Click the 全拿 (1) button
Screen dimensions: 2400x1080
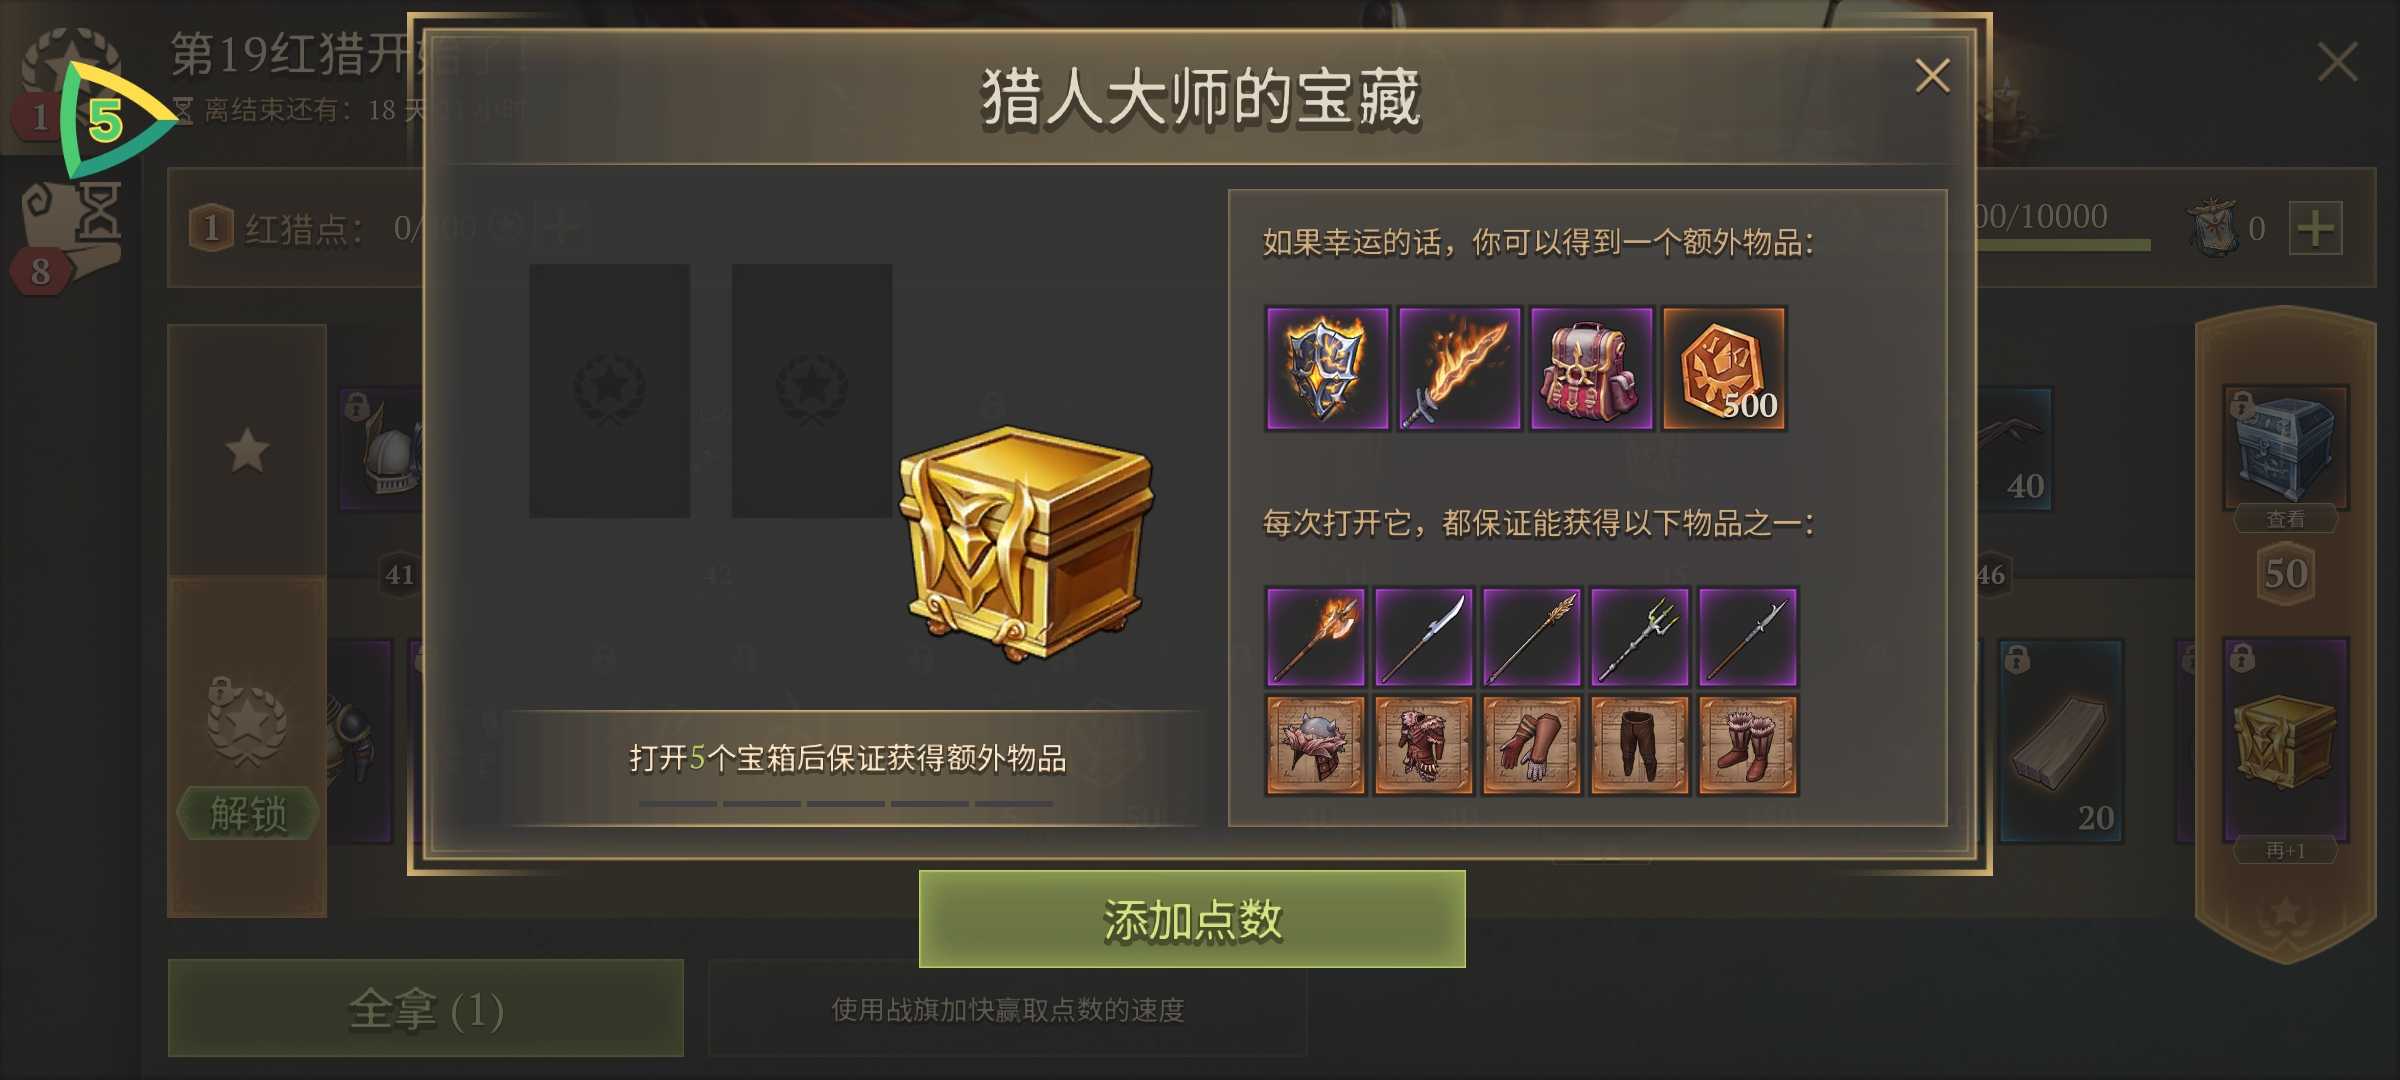tap(426, 1008)
